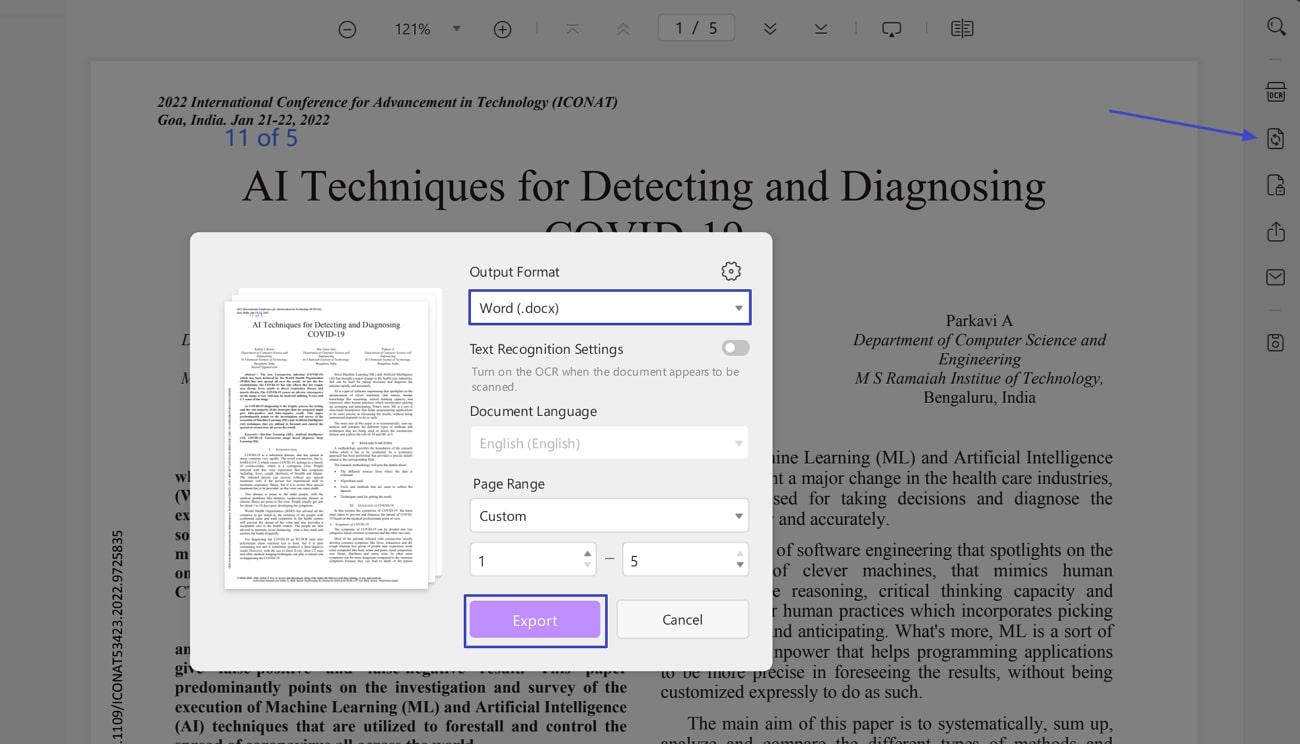Click the email document icon
This screenshot has height=744, width=1300.
[x=1276, y=277]
